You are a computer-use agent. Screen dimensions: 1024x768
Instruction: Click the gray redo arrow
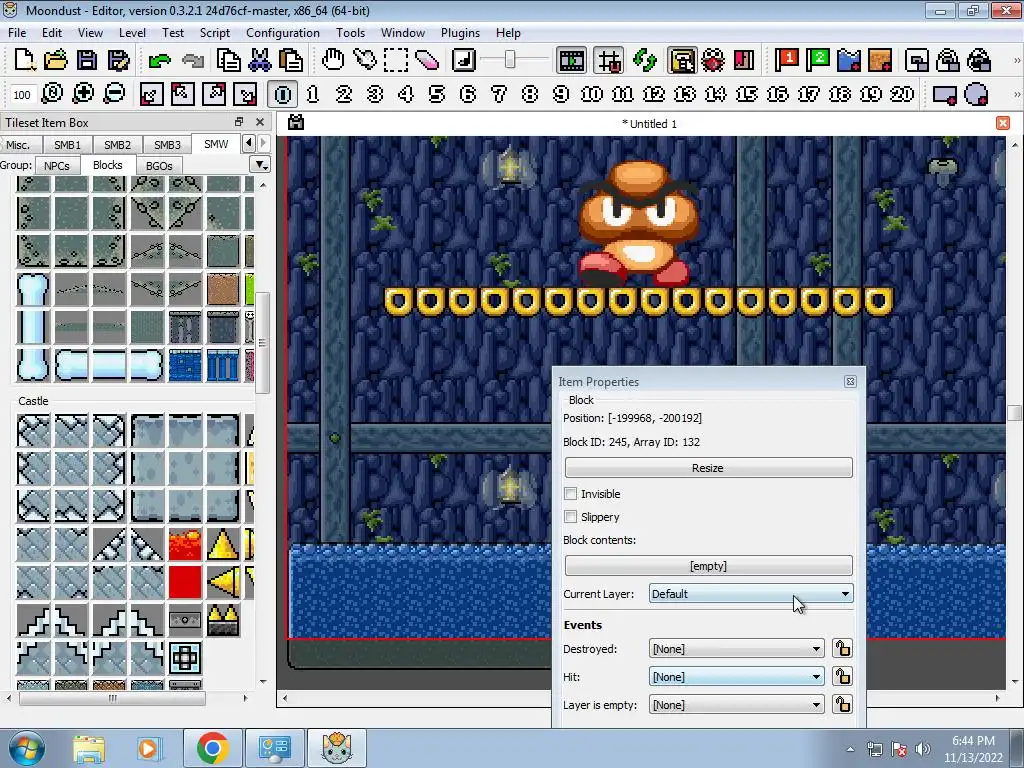pos(193,60)
